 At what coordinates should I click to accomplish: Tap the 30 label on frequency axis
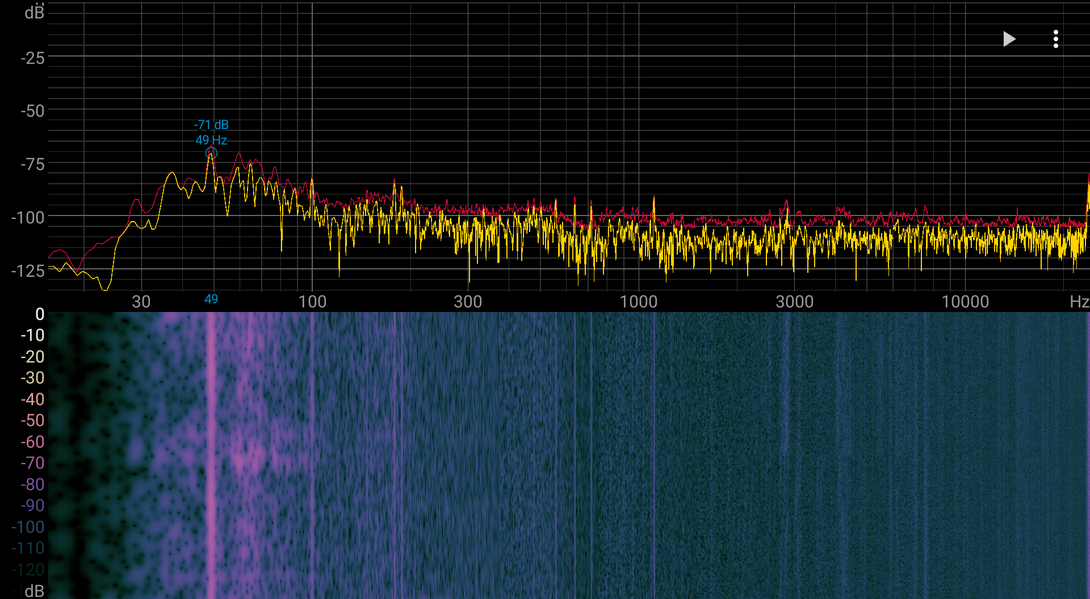tap(141, 302)
